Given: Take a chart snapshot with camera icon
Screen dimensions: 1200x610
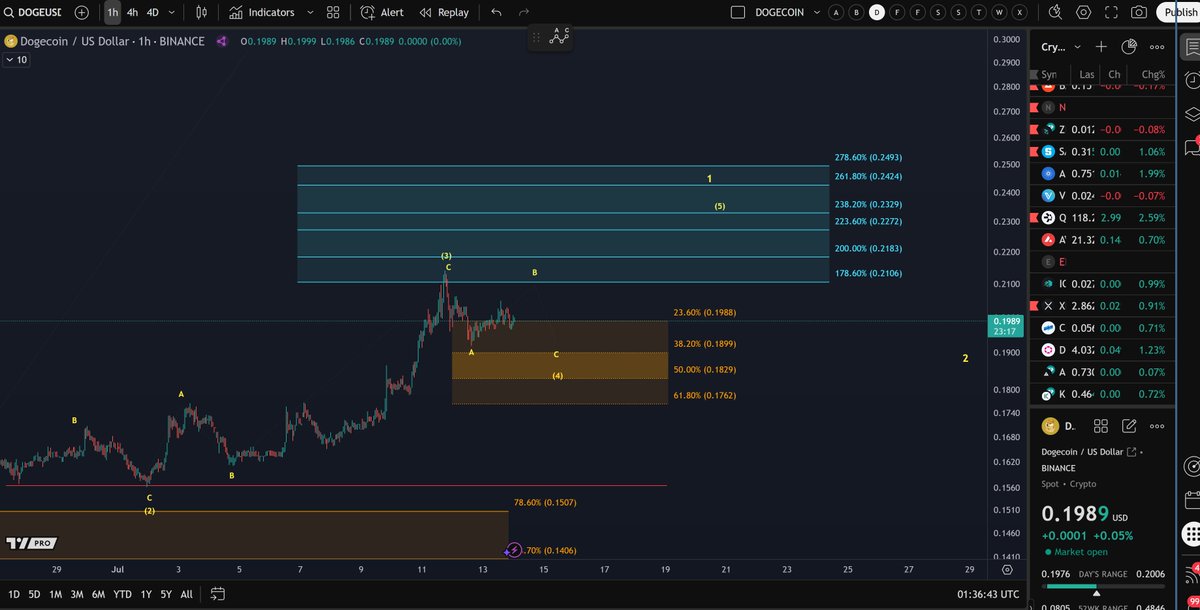Looking at the screenshot, I should tap(1139, 12).
